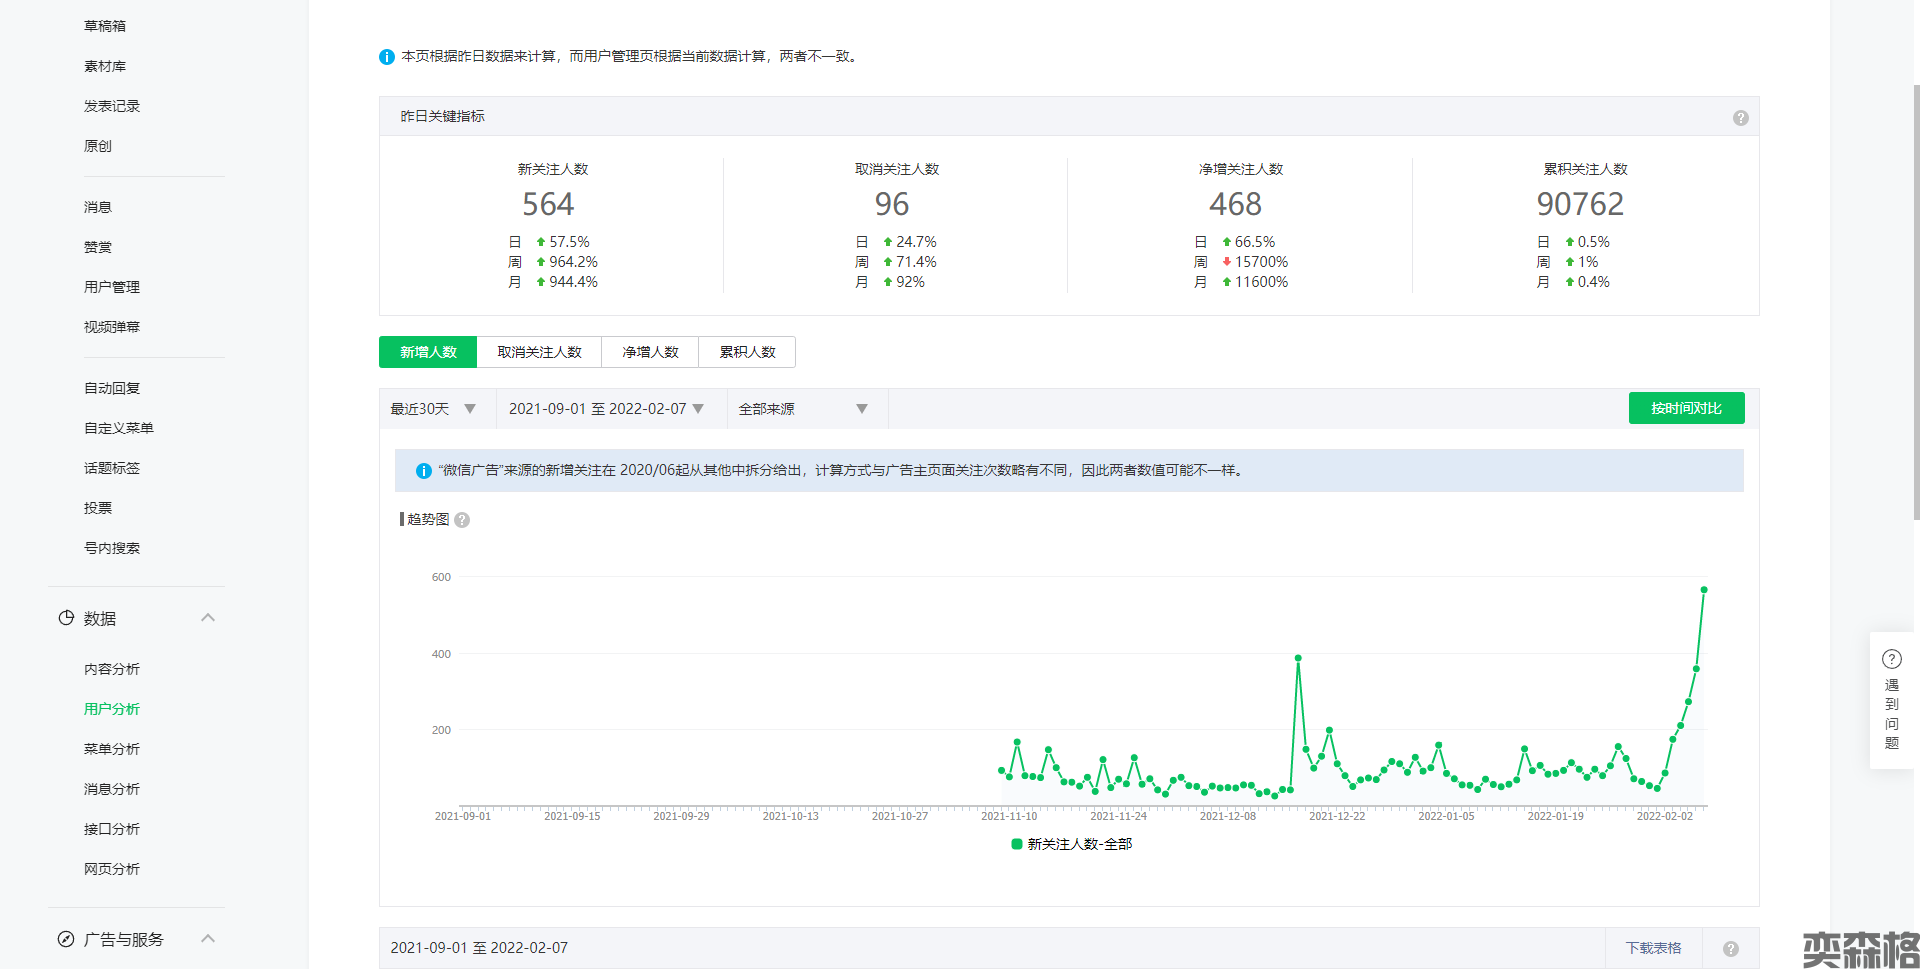Toggle 新关注人数-全部 legend series

tap(1071, 844)
